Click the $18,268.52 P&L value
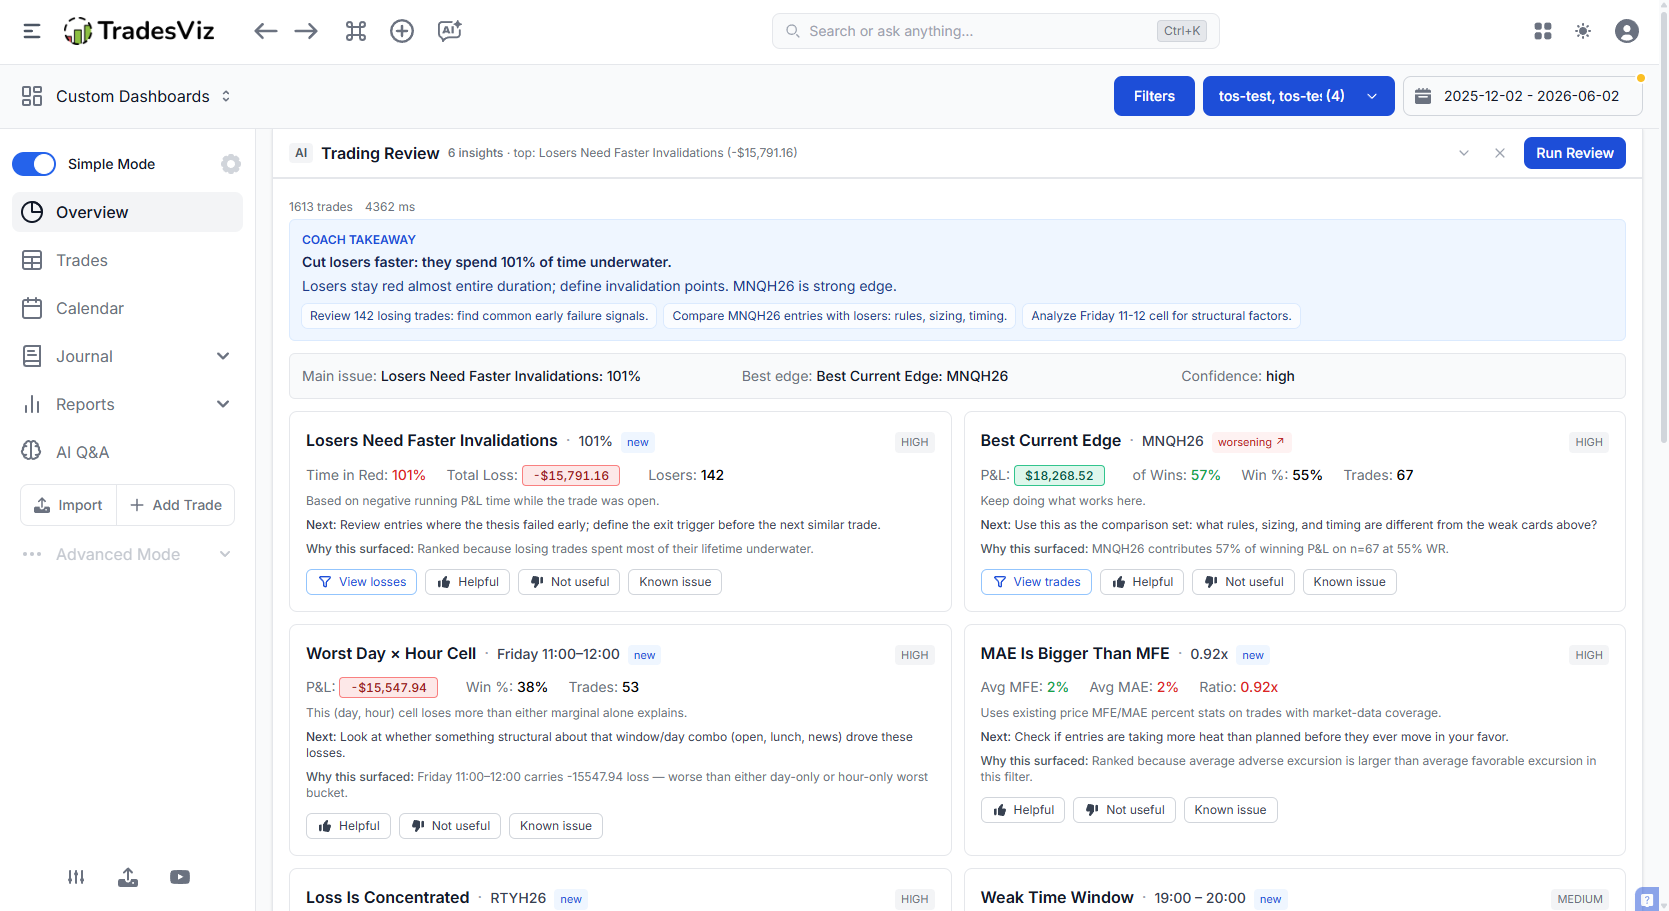This screenshot has width=1669, height=911. coord(1059,476)
